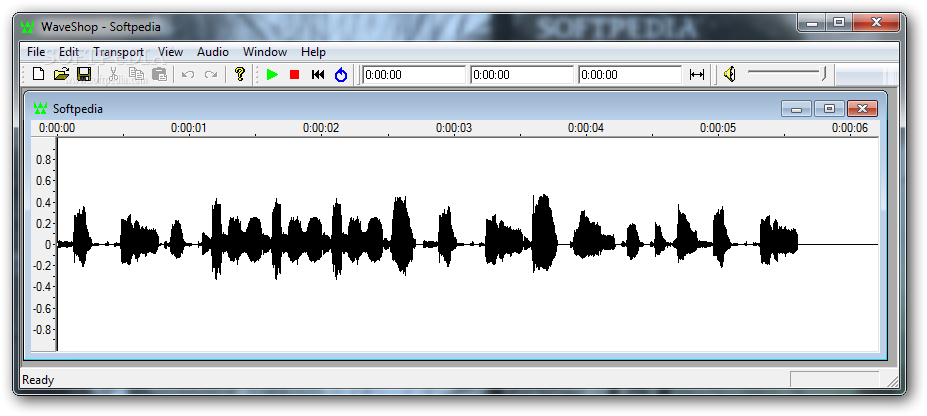
Task: Click the -0.4 label on the amplitude scale
Action: [41, 287]
